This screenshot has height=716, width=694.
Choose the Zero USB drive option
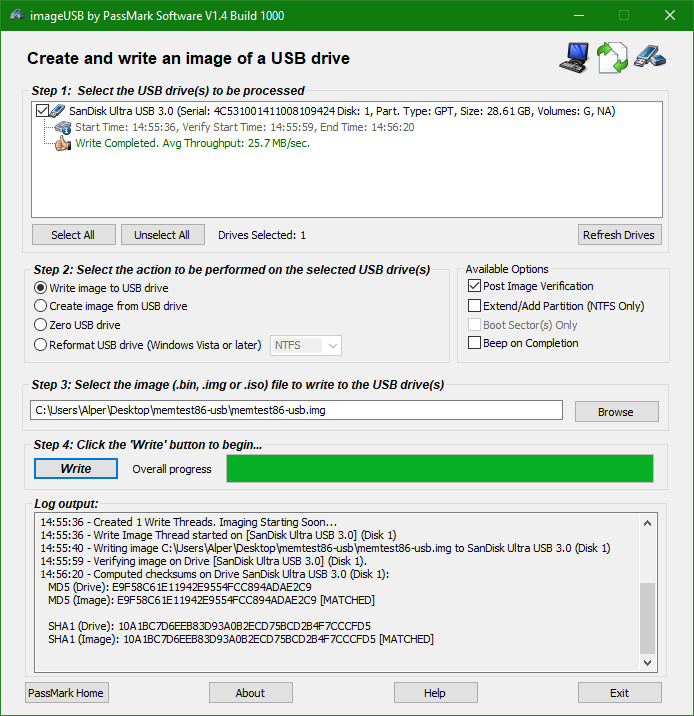(x=41, y=325)
